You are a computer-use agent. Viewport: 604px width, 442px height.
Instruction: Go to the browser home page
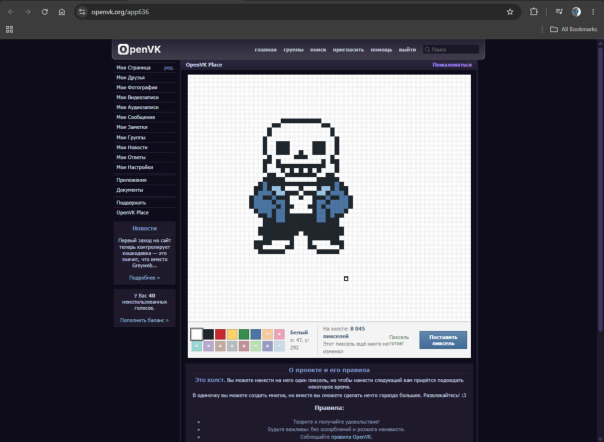click(x=62, y=12)
